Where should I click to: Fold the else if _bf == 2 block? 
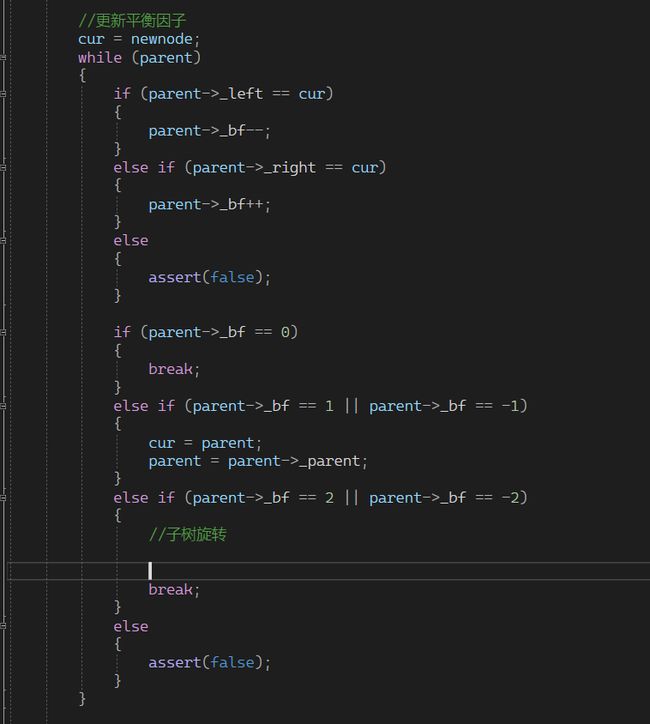tap(4, 498)
